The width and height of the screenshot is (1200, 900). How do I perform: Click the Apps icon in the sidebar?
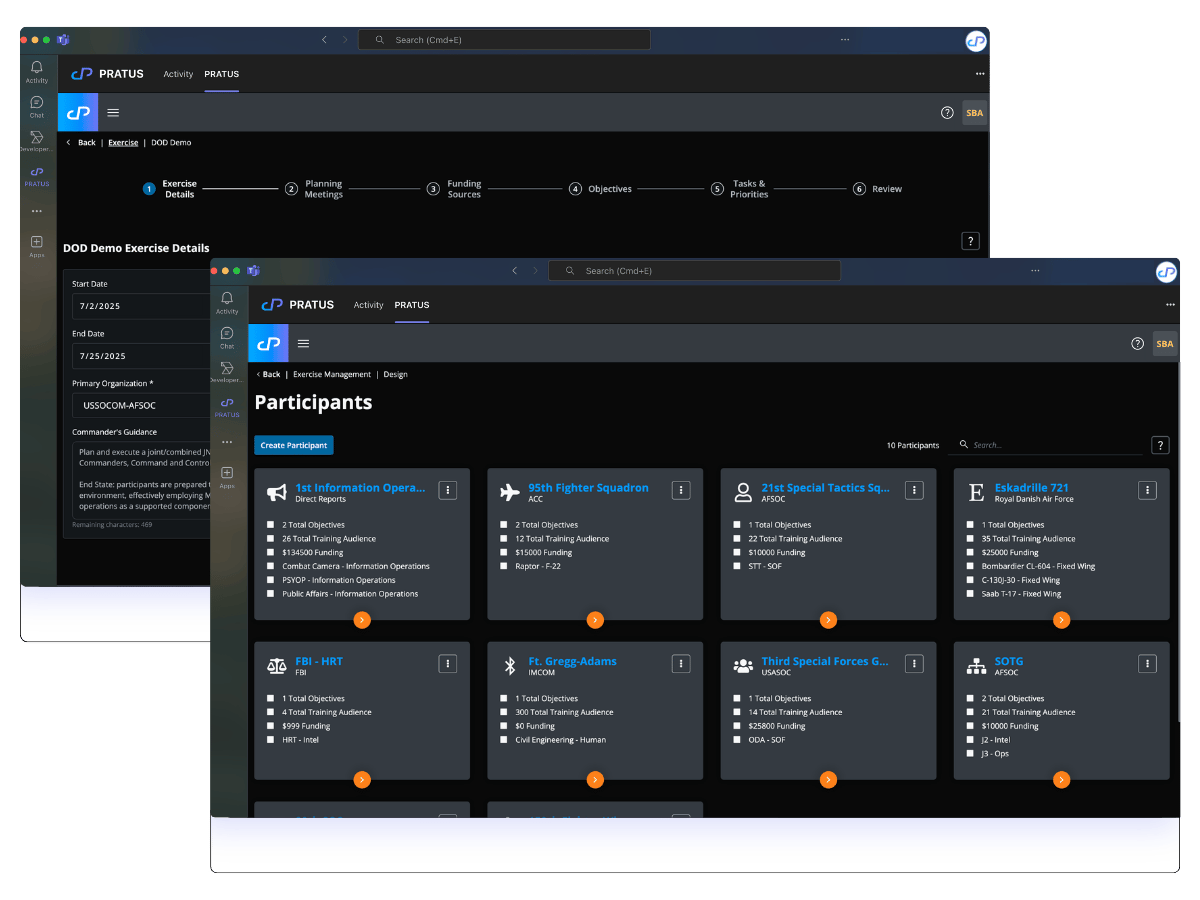(x=227, y=472)
